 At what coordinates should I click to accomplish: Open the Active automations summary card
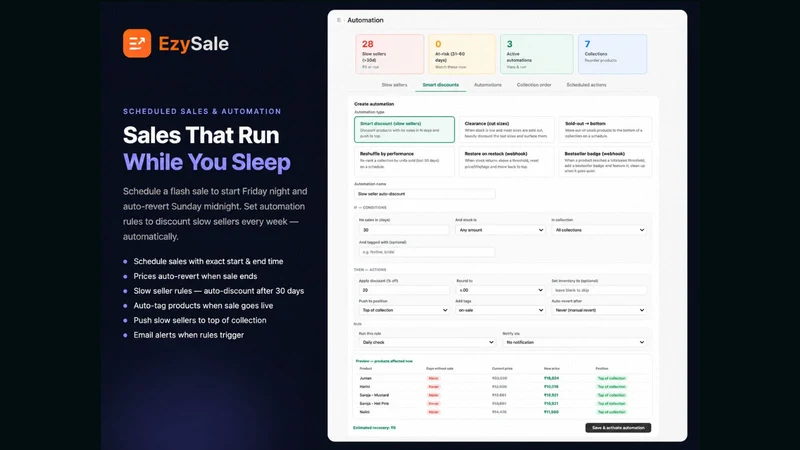coord(537,54)
